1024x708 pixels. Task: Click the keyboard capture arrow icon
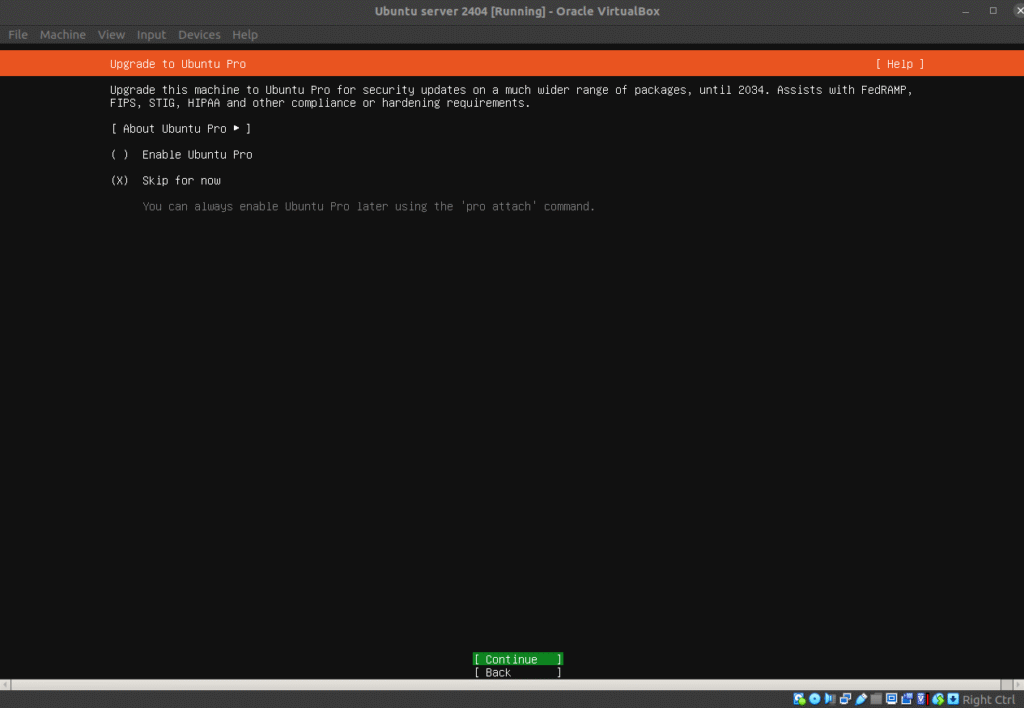tap(953, 699)
